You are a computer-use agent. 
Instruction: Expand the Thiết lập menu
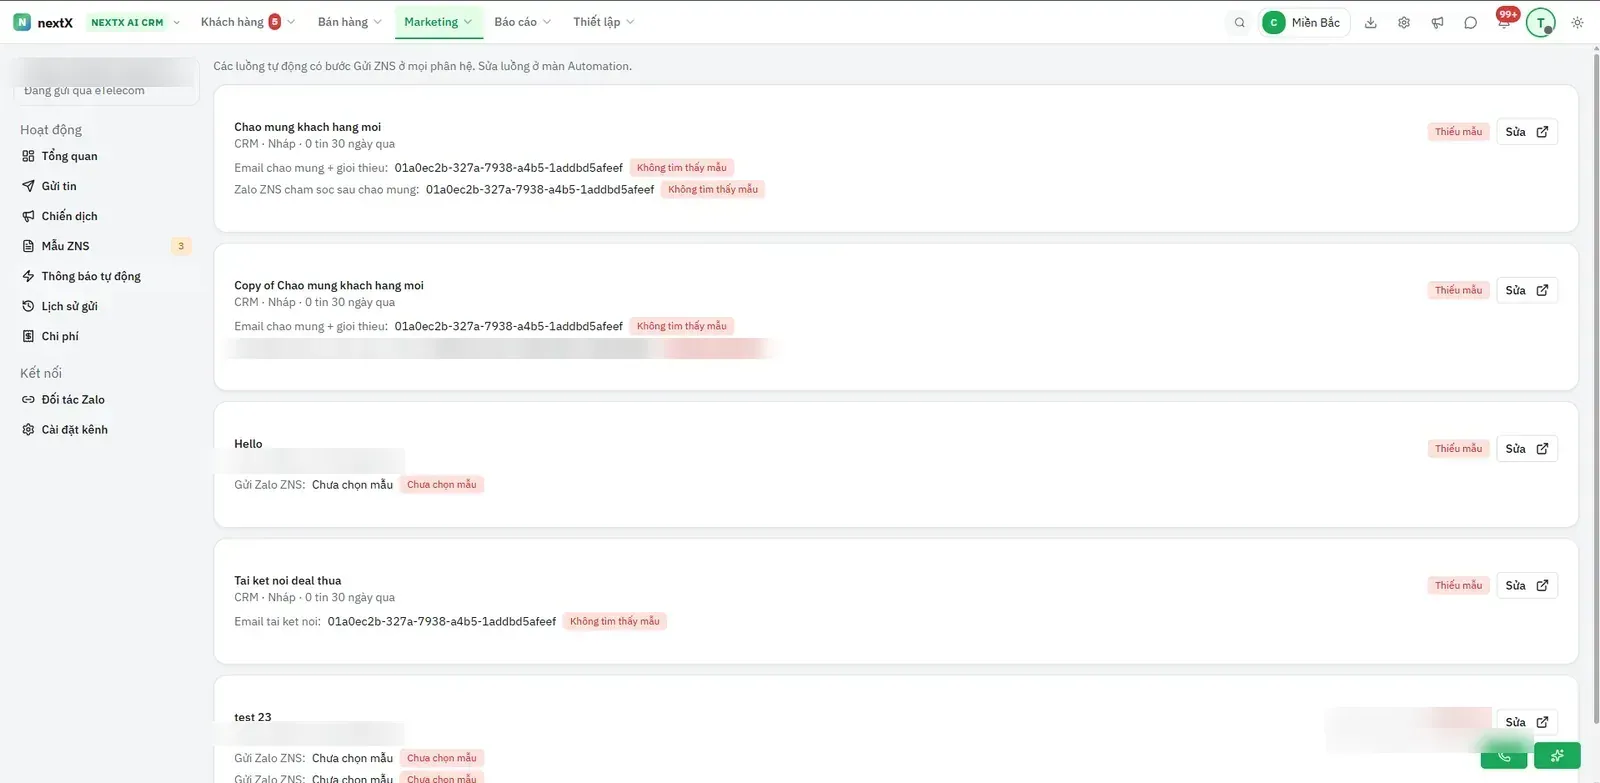pos(603,22)
